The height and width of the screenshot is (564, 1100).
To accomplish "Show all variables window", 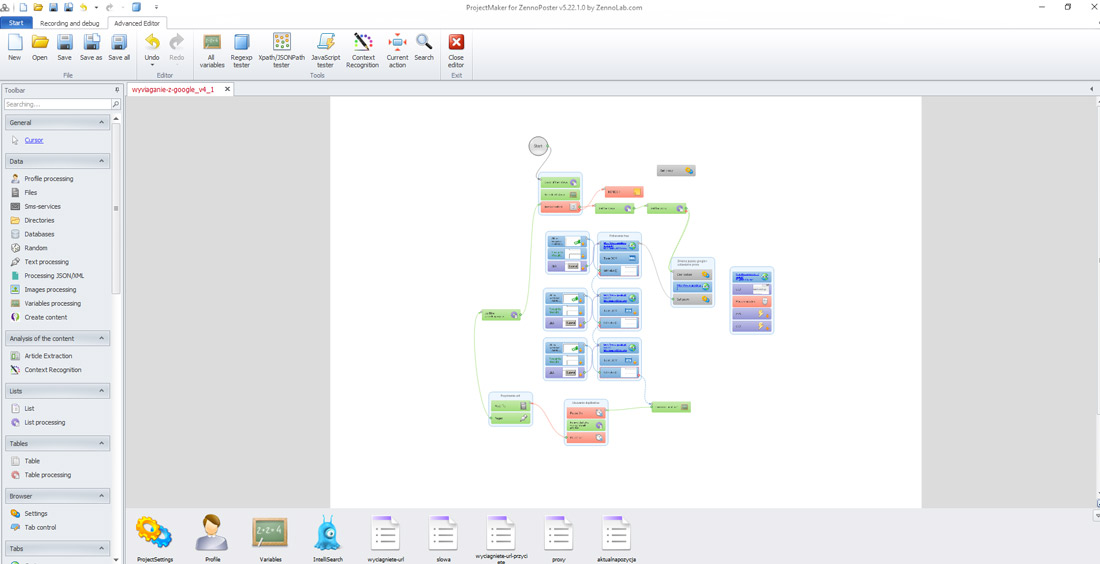I will 212,50.
